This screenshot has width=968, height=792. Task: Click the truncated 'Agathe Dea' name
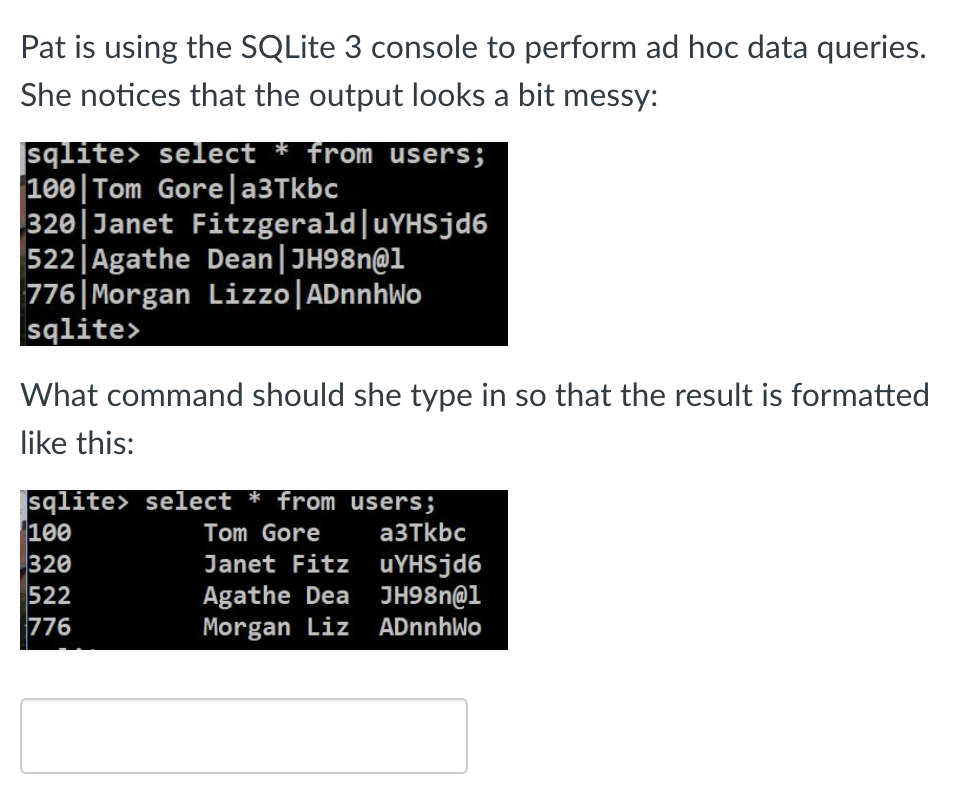pyautogui.click(x=276, y=595)
